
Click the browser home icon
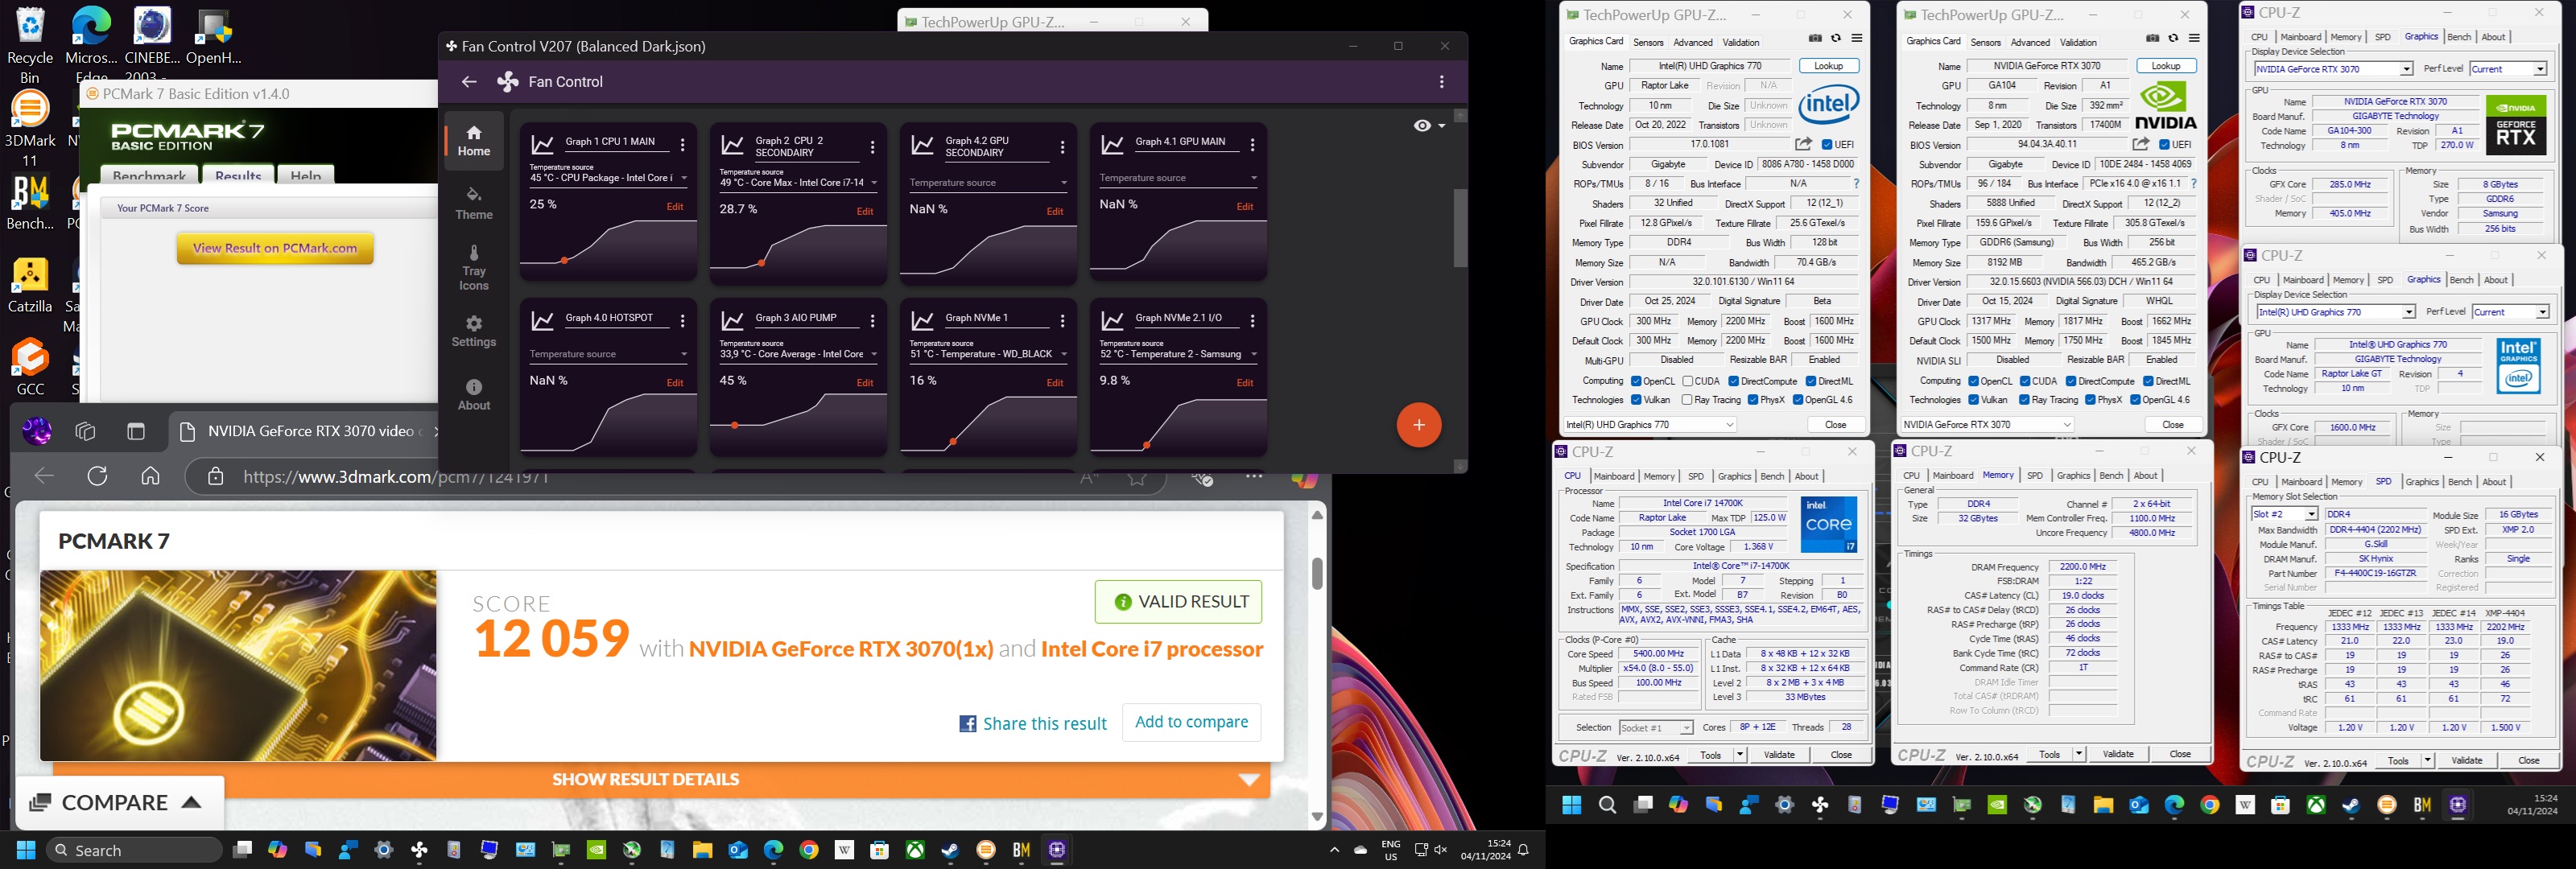(150, 476)
